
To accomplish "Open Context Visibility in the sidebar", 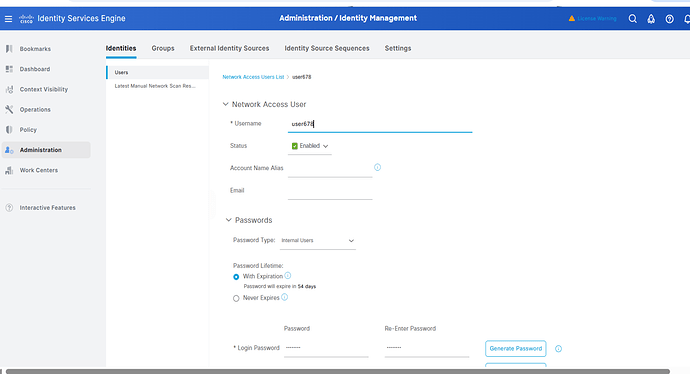I will click(x=44, y=89).
